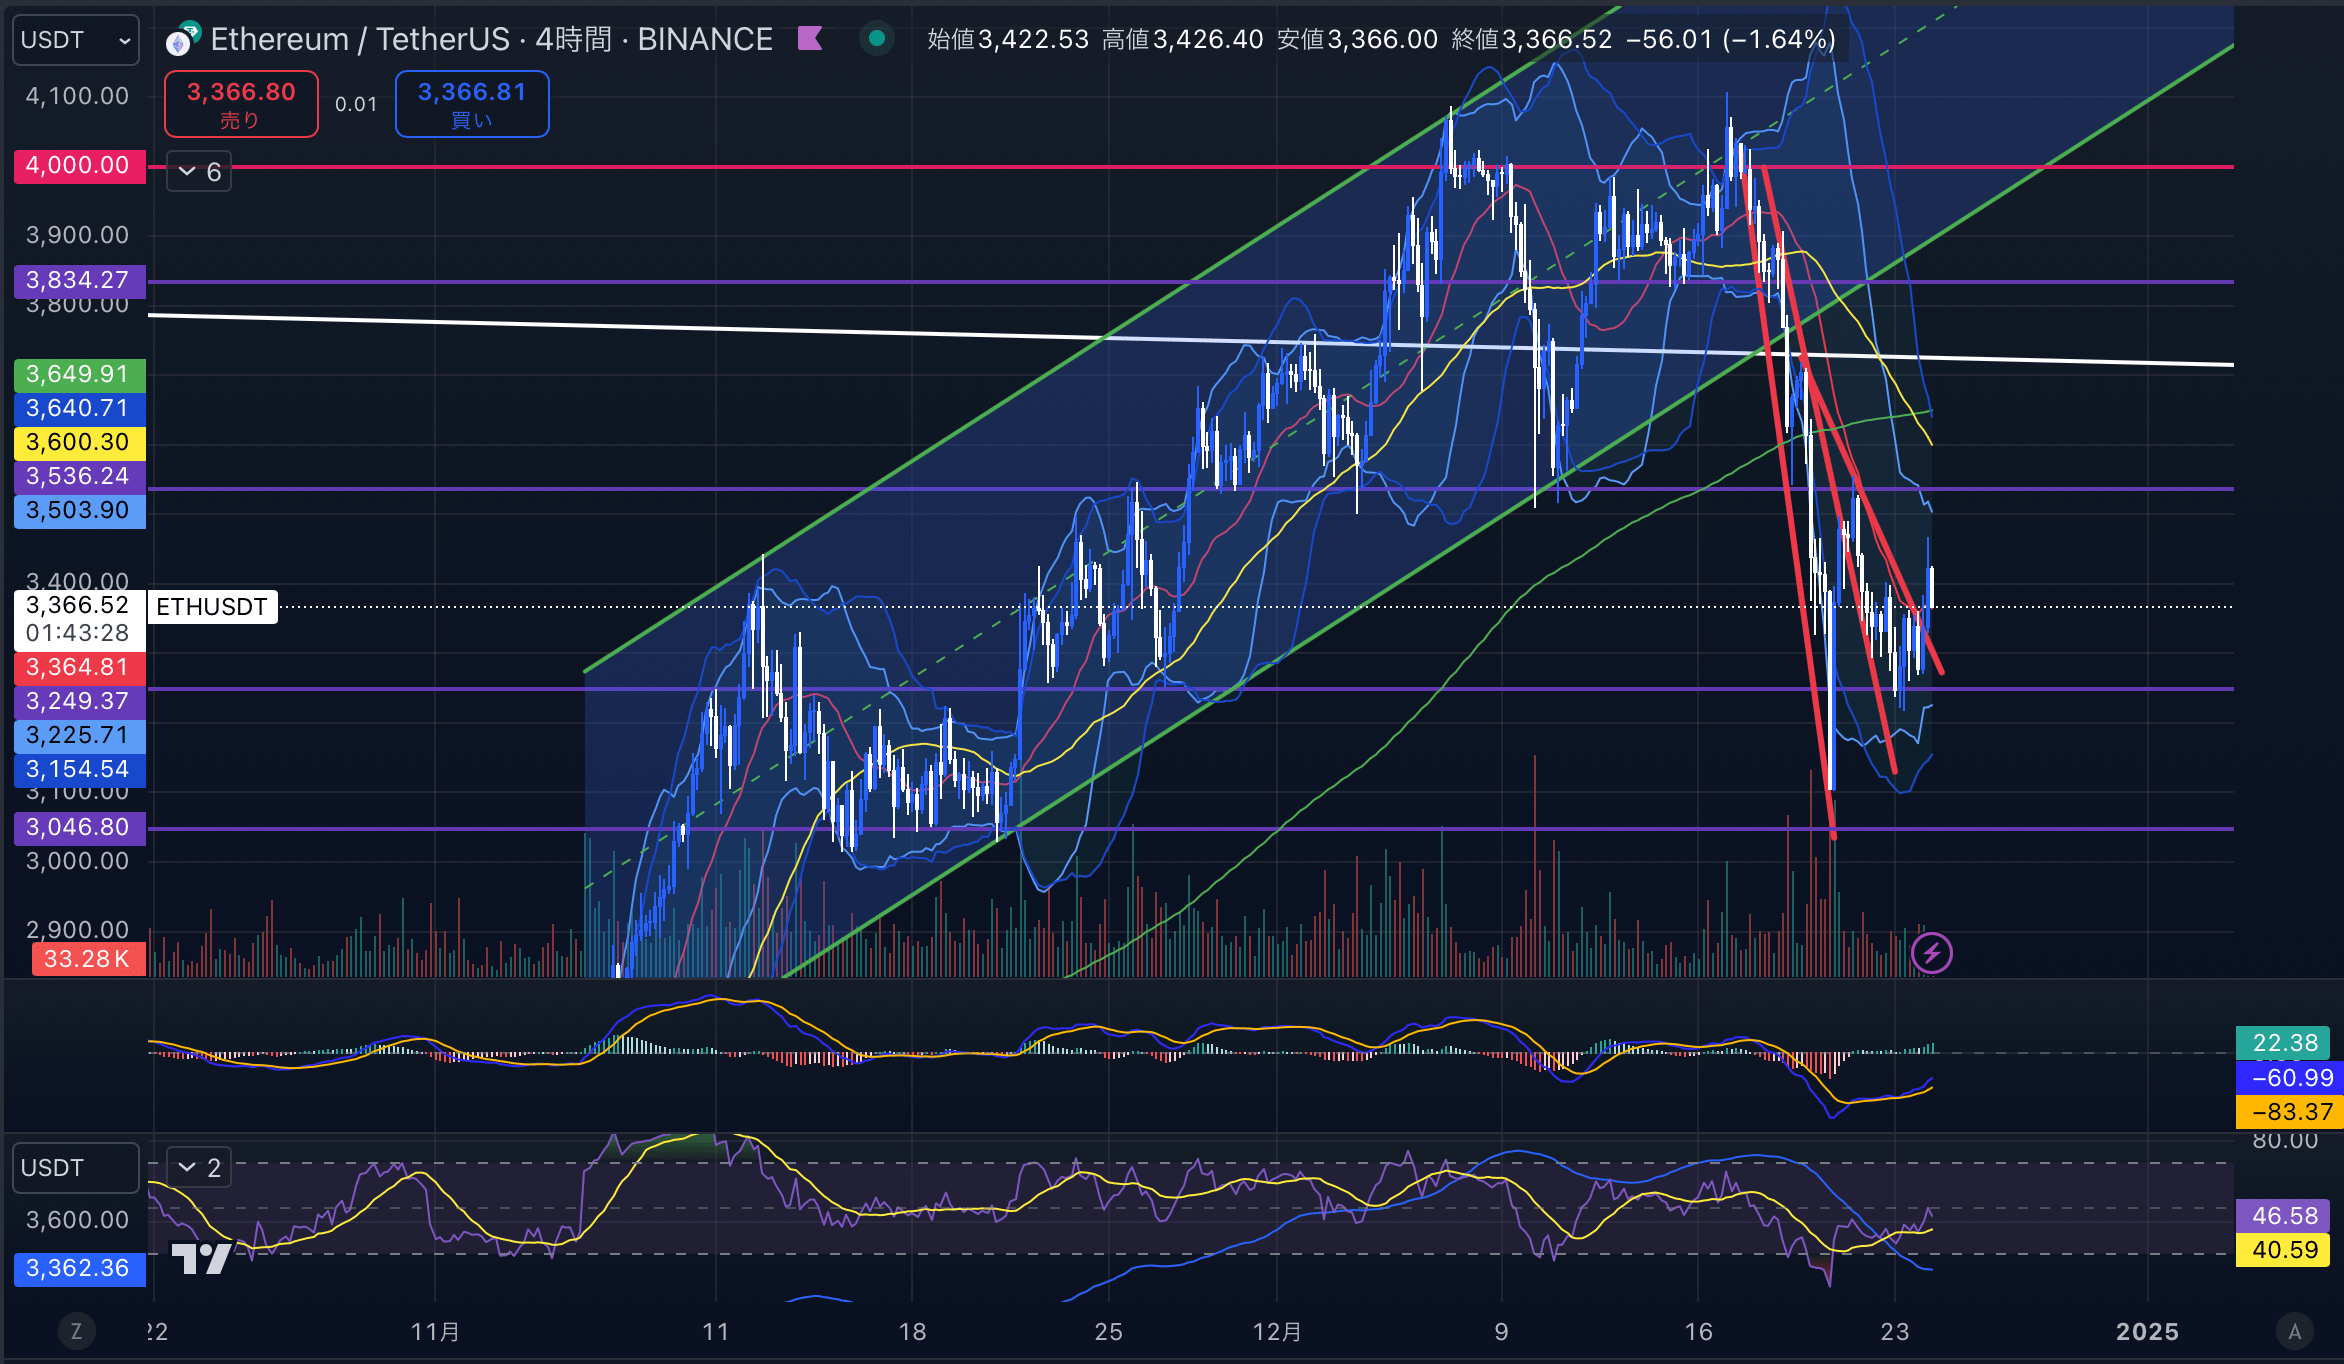The image size is (2344, 1364).
Task: Click the green market status dot
Action: (x=877, y=39)
